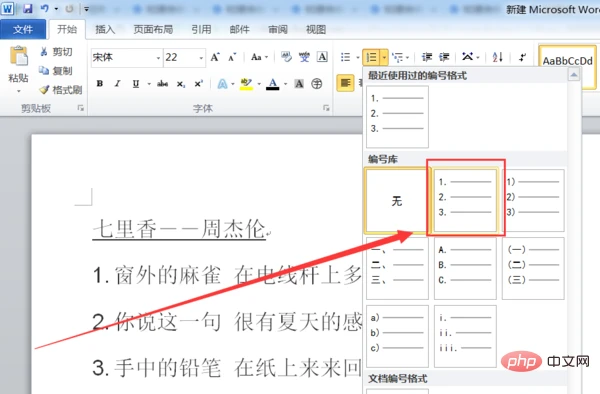
Task: Click the Show/Hide paragraph marks icon
Action: point(522,57)
